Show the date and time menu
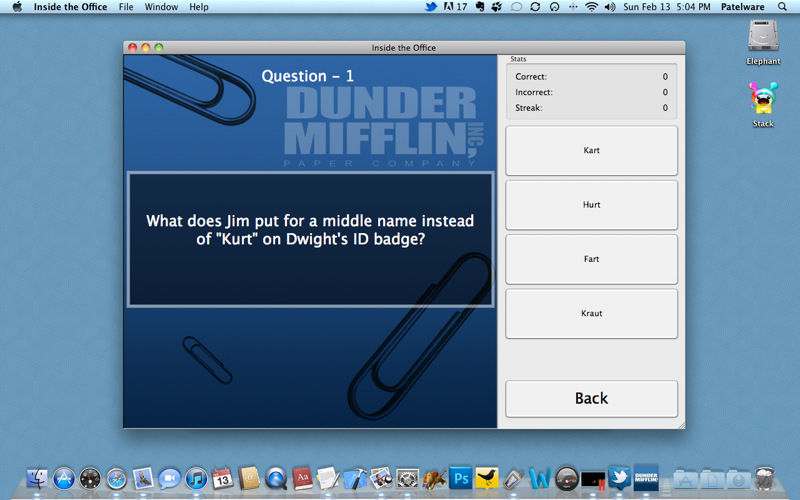The image size is (800, 500). point(667,7)
